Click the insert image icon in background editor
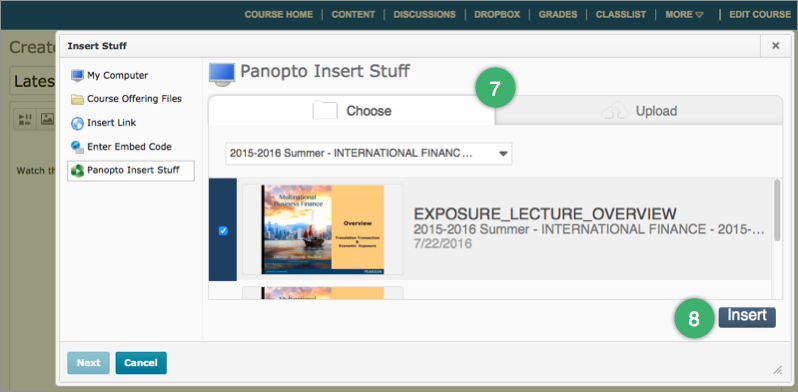 click(x=47, y=120)
